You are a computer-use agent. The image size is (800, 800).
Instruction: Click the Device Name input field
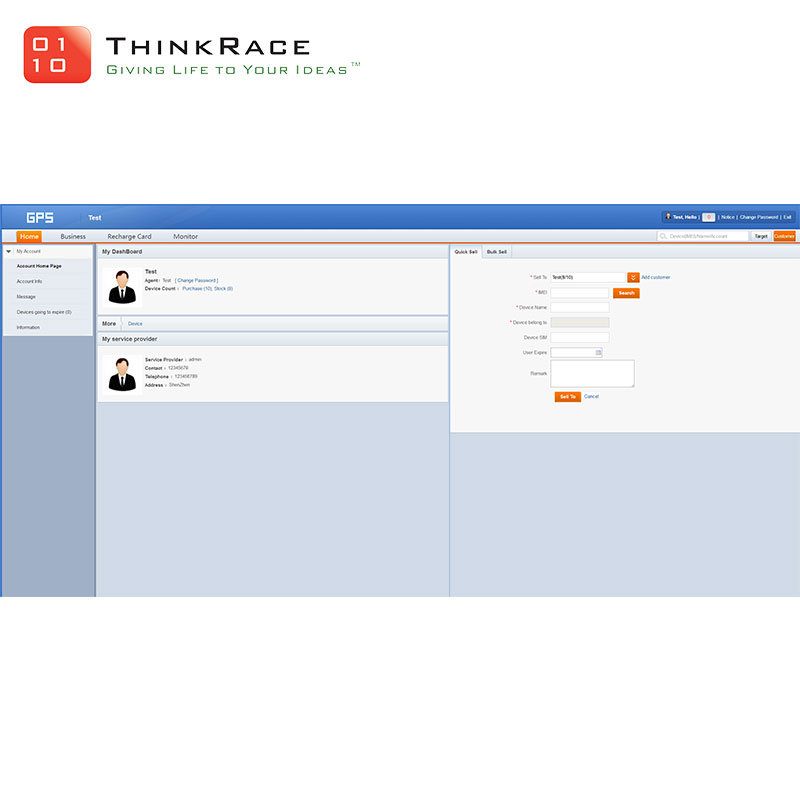point(579,307)
